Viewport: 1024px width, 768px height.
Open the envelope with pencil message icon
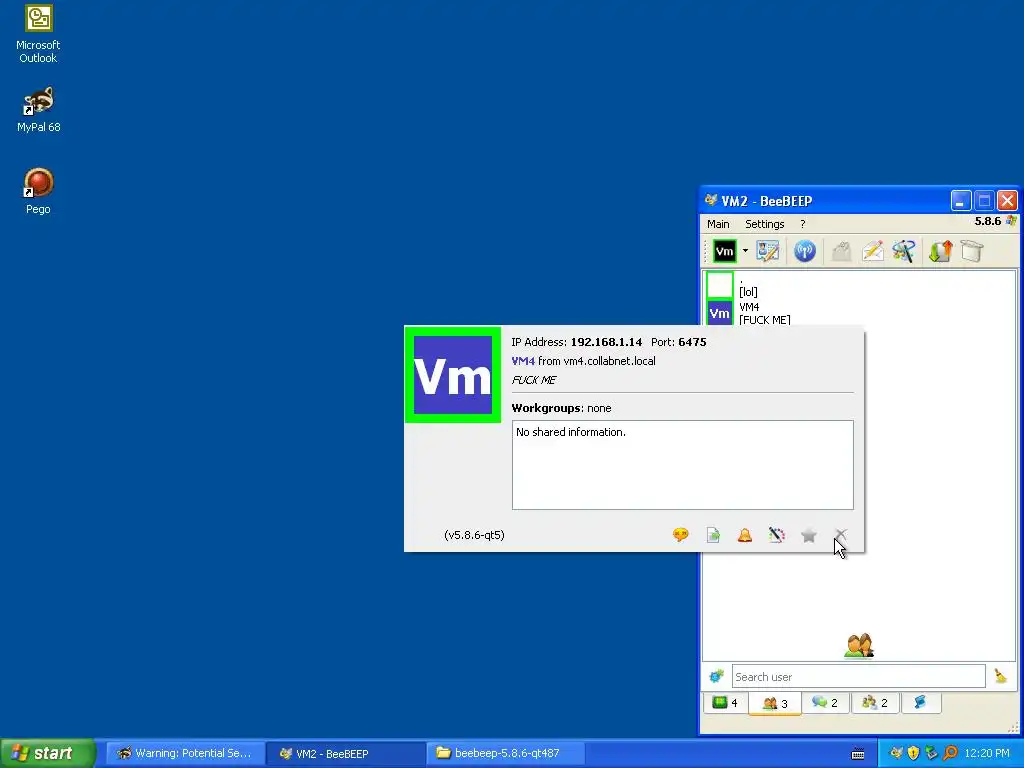pos(872,251)
